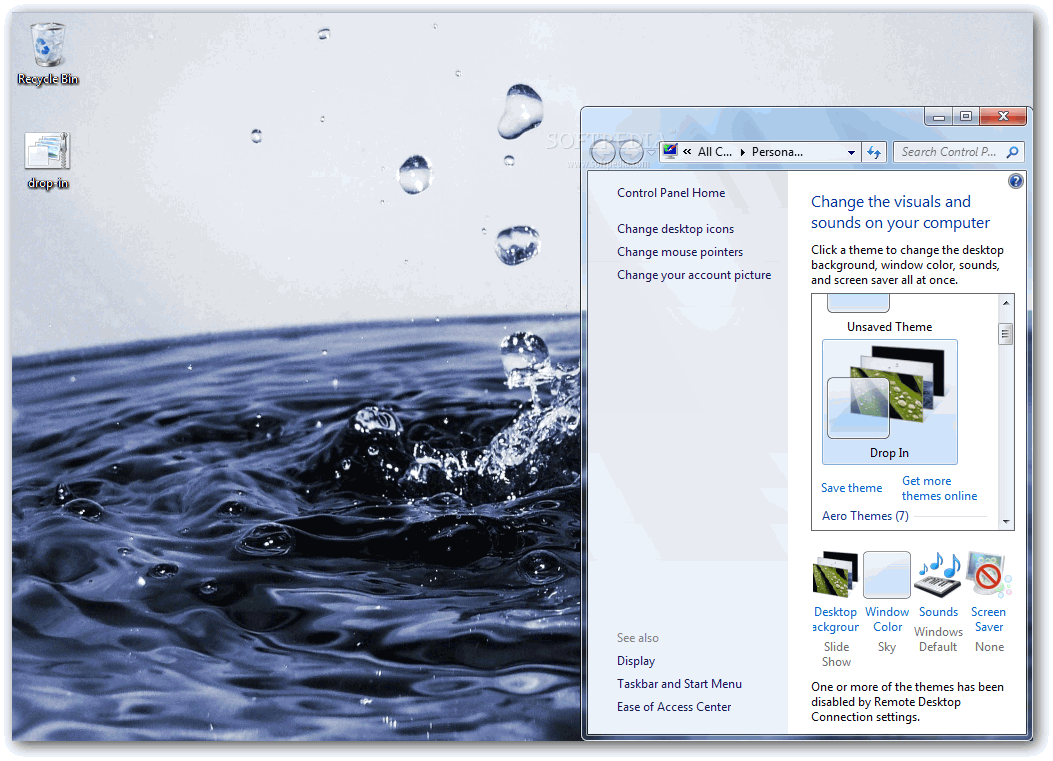This screenshot has height=761, width=1053.
Task: Open Control Panel Home
Action: [671, 193]
